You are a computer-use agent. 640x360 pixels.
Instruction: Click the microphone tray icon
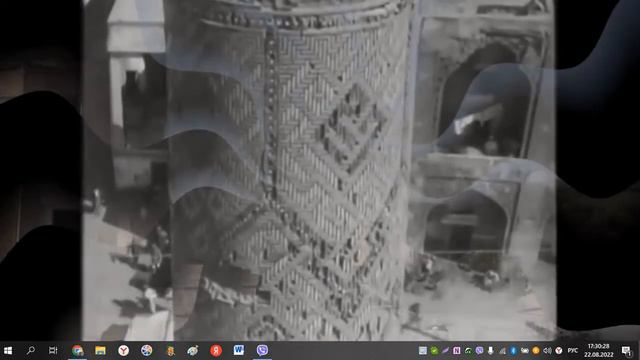491,351
